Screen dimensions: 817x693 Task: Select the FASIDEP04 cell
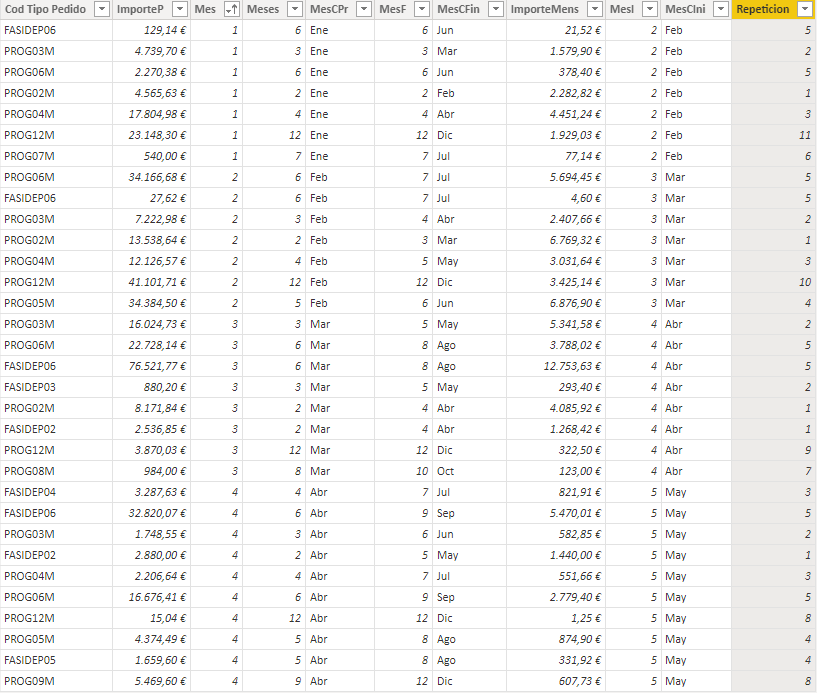56,492
